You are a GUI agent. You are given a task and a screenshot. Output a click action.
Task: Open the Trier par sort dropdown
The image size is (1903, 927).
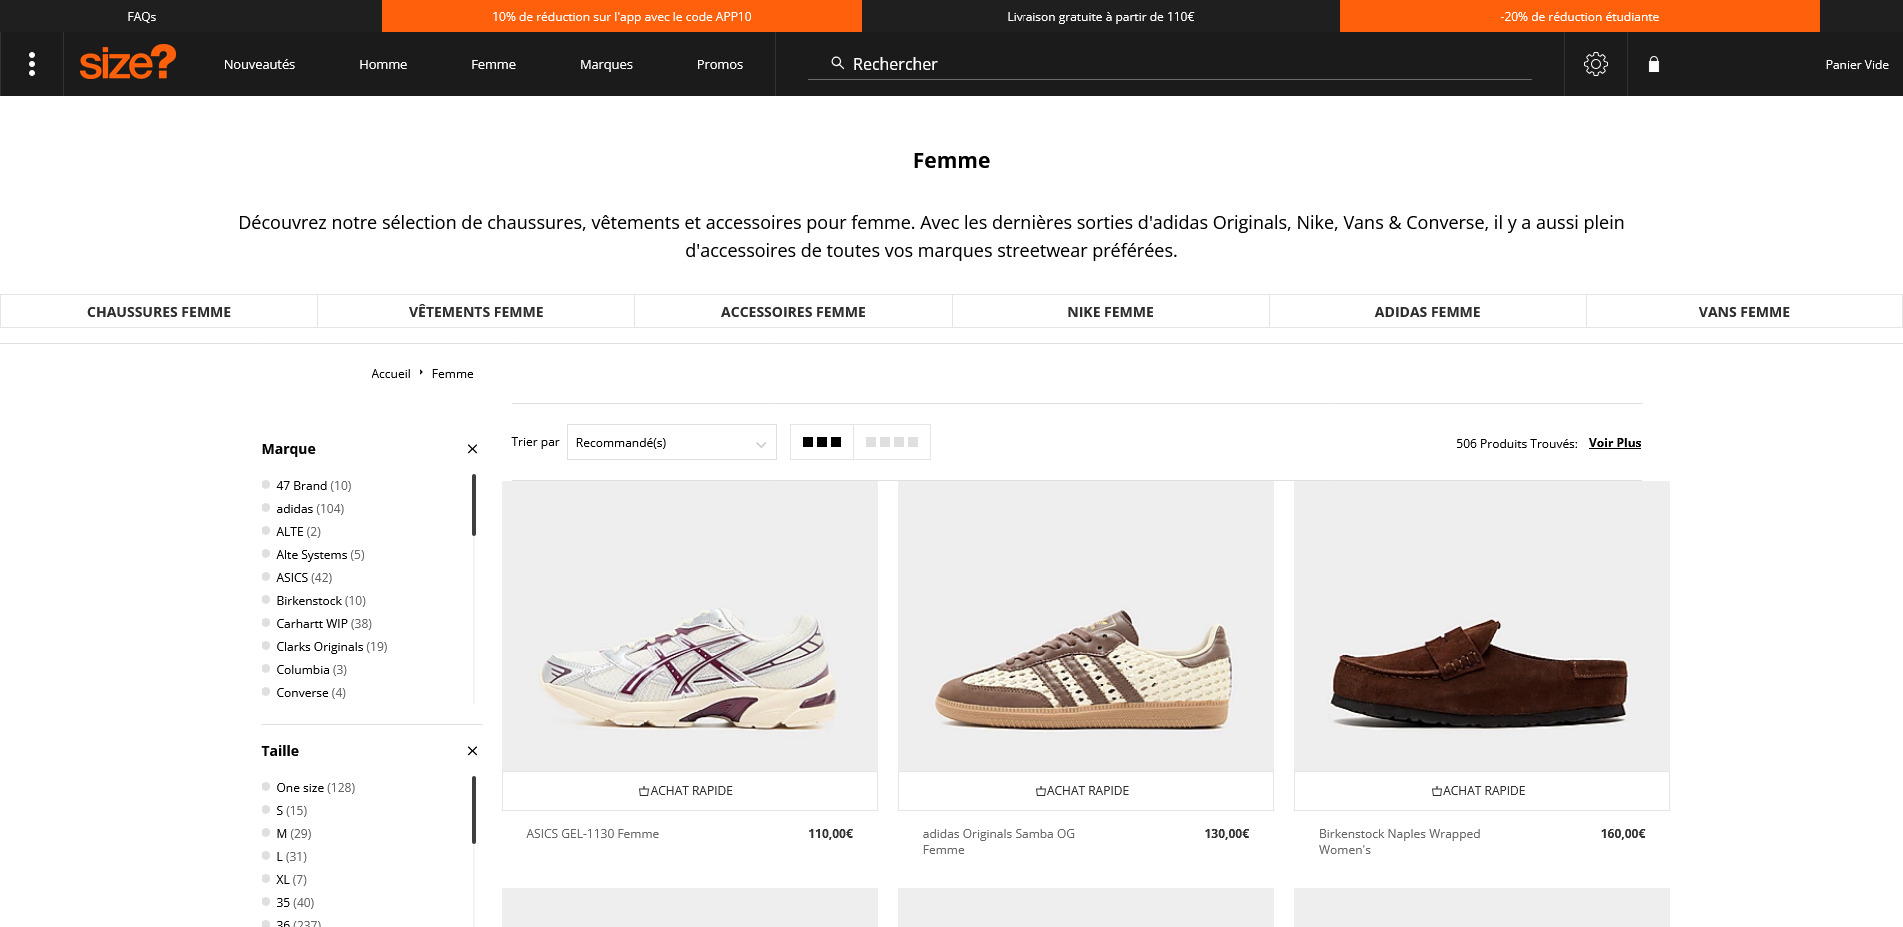point(671,442)
